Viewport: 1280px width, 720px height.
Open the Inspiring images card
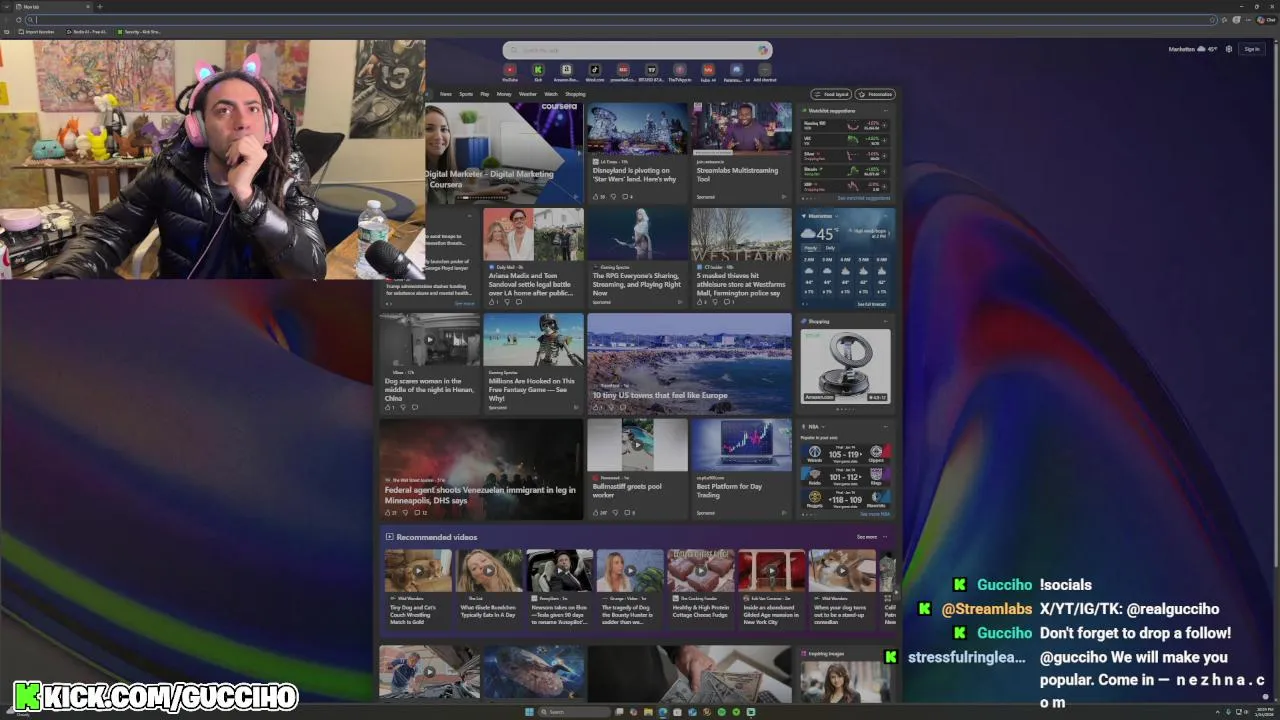pos(845,675)
